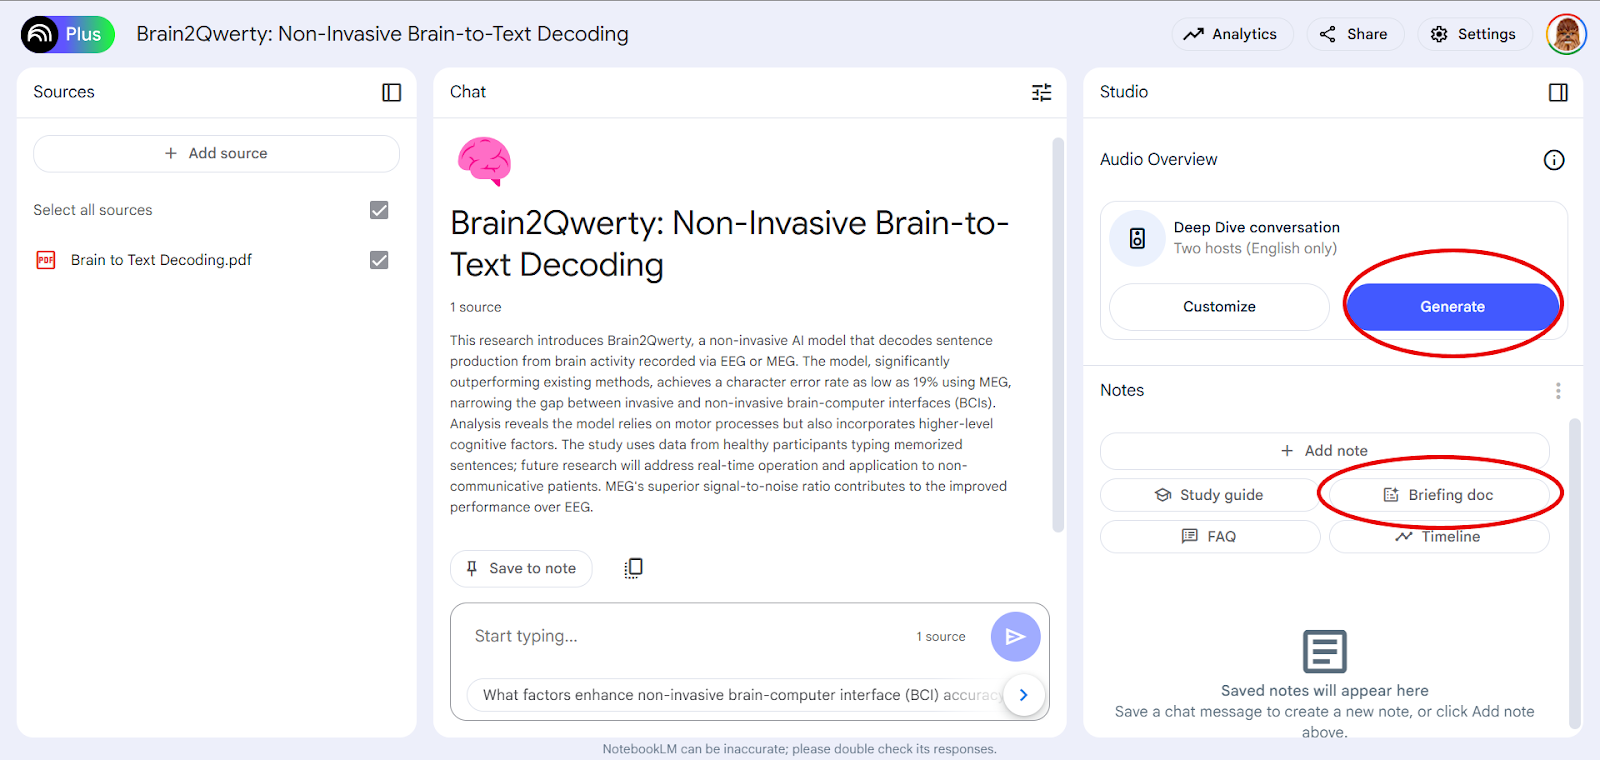The width and height of the screenshot is (1600, 760).
Task: Generate a Timeline note
Action: (x=1439, y=536)
